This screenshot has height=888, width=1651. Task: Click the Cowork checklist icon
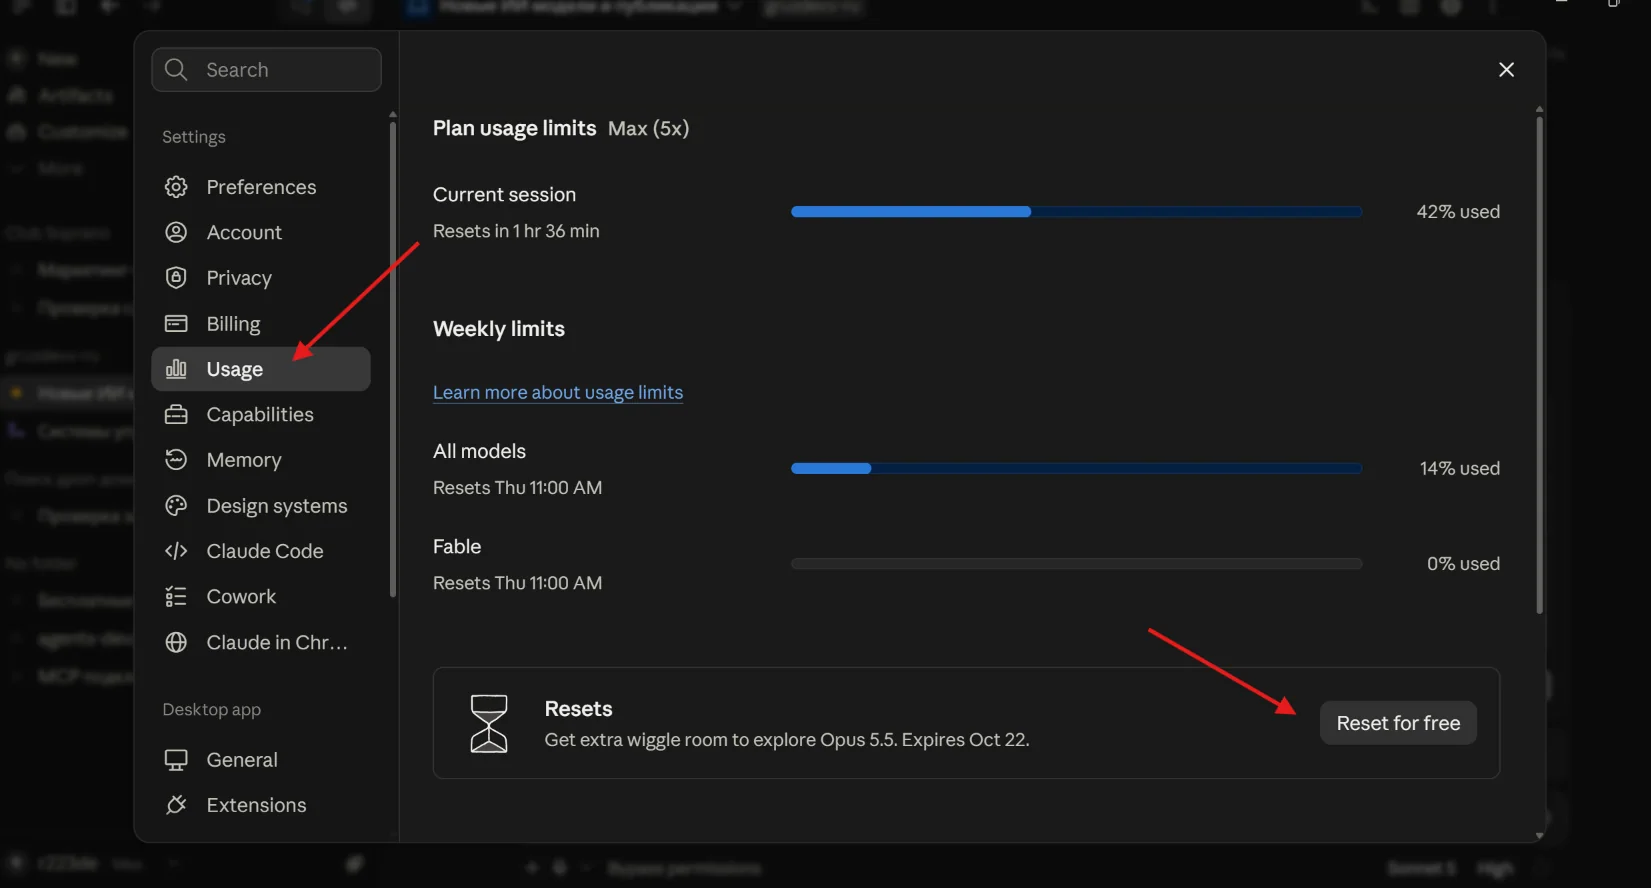click(176, 596)
